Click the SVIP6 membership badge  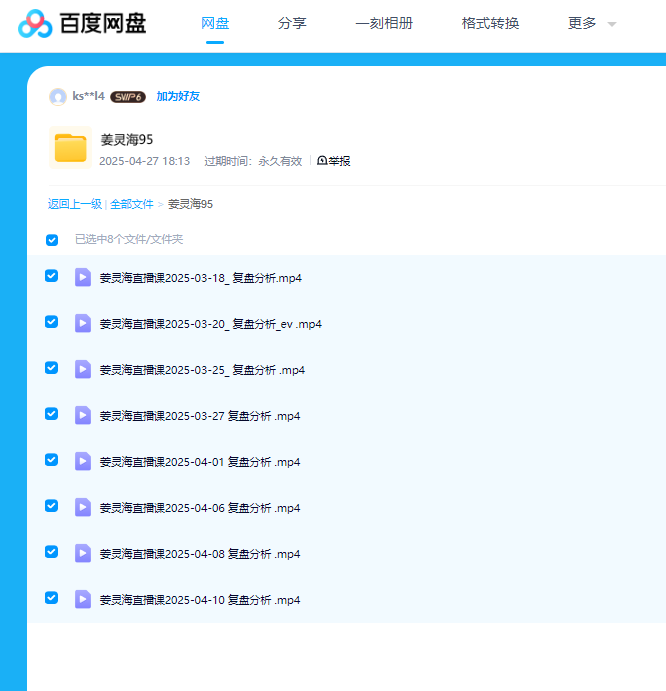(x=128, y=97)
